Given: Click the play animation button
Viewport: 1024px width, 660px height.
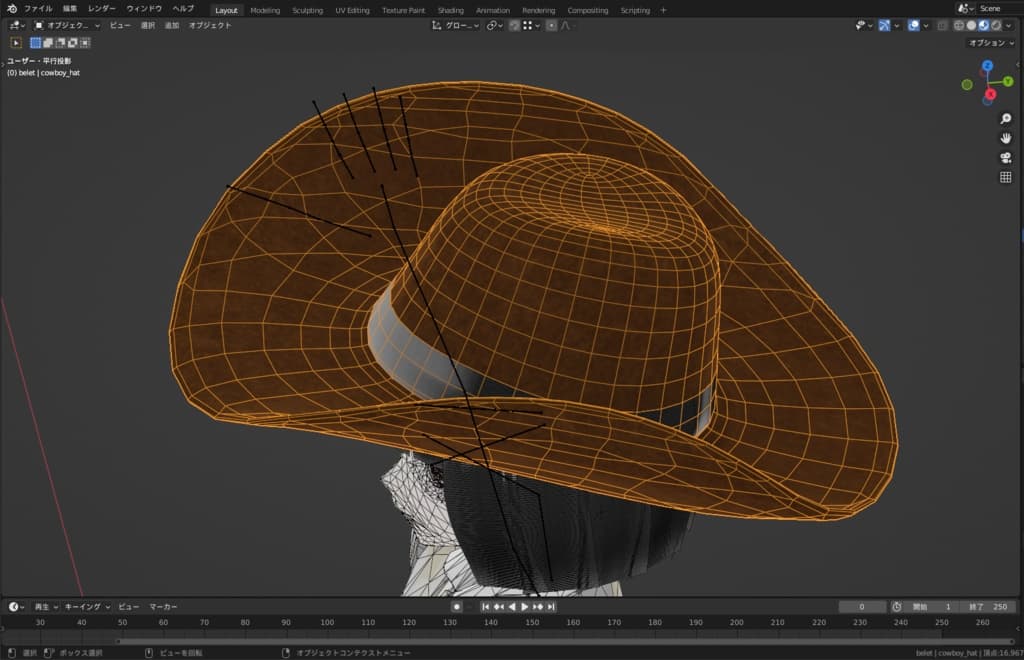Looking at the screenshot, I should [x=525, y=606].
